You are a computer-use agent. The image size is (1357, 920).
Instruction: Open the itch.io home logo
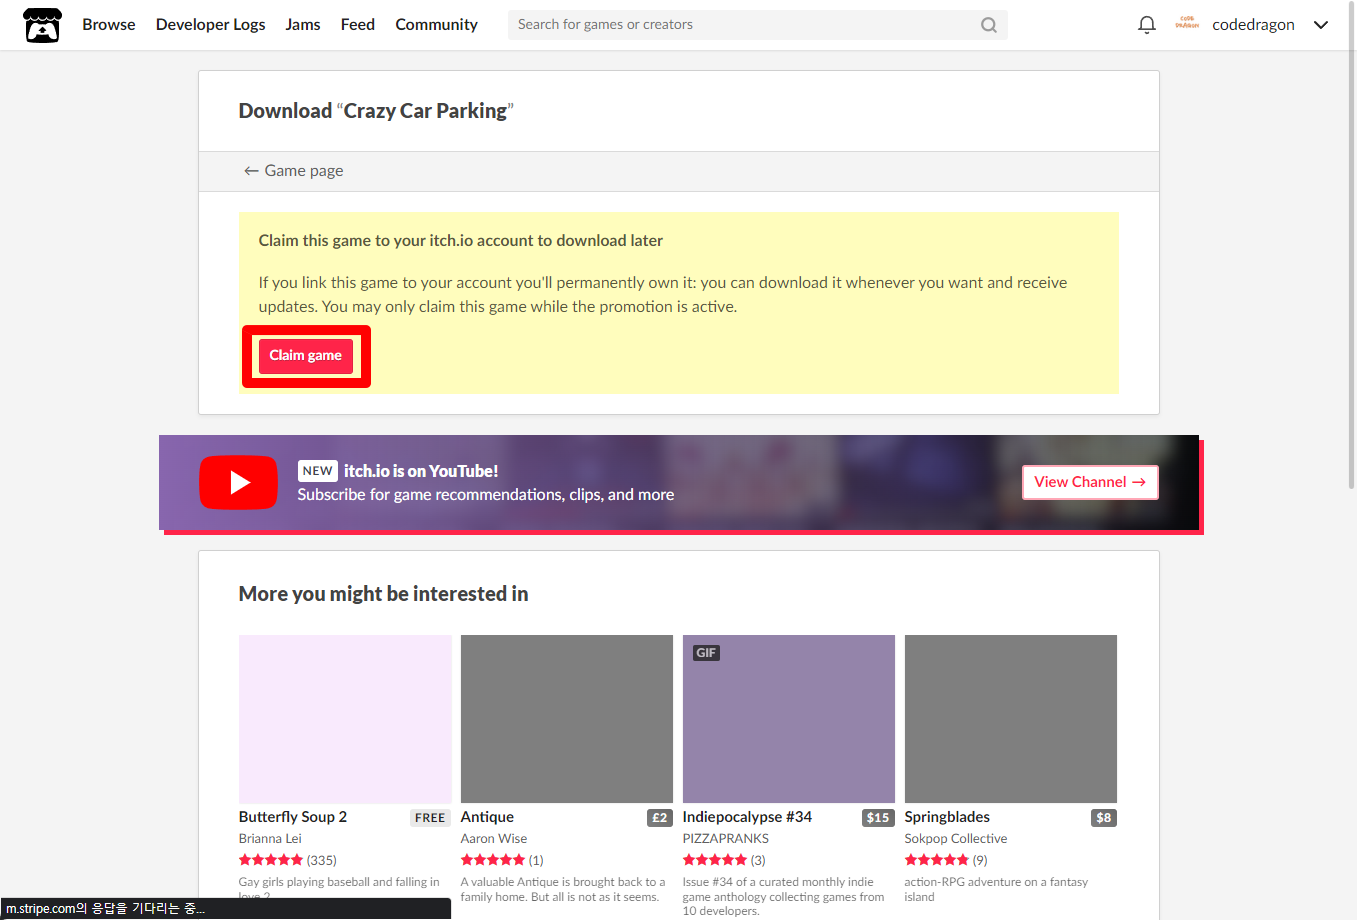point(42,25)
